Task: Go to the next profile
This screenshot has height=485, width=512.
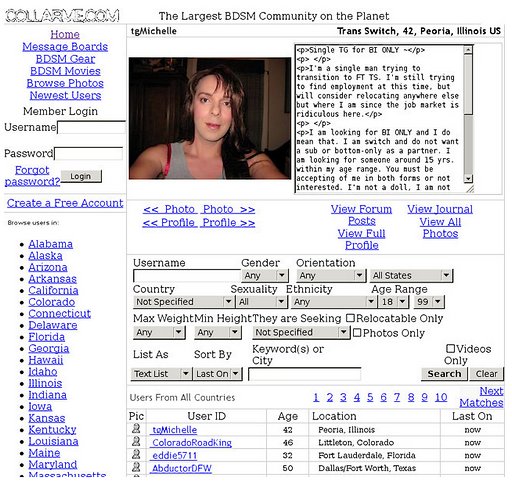Action: 229,223
